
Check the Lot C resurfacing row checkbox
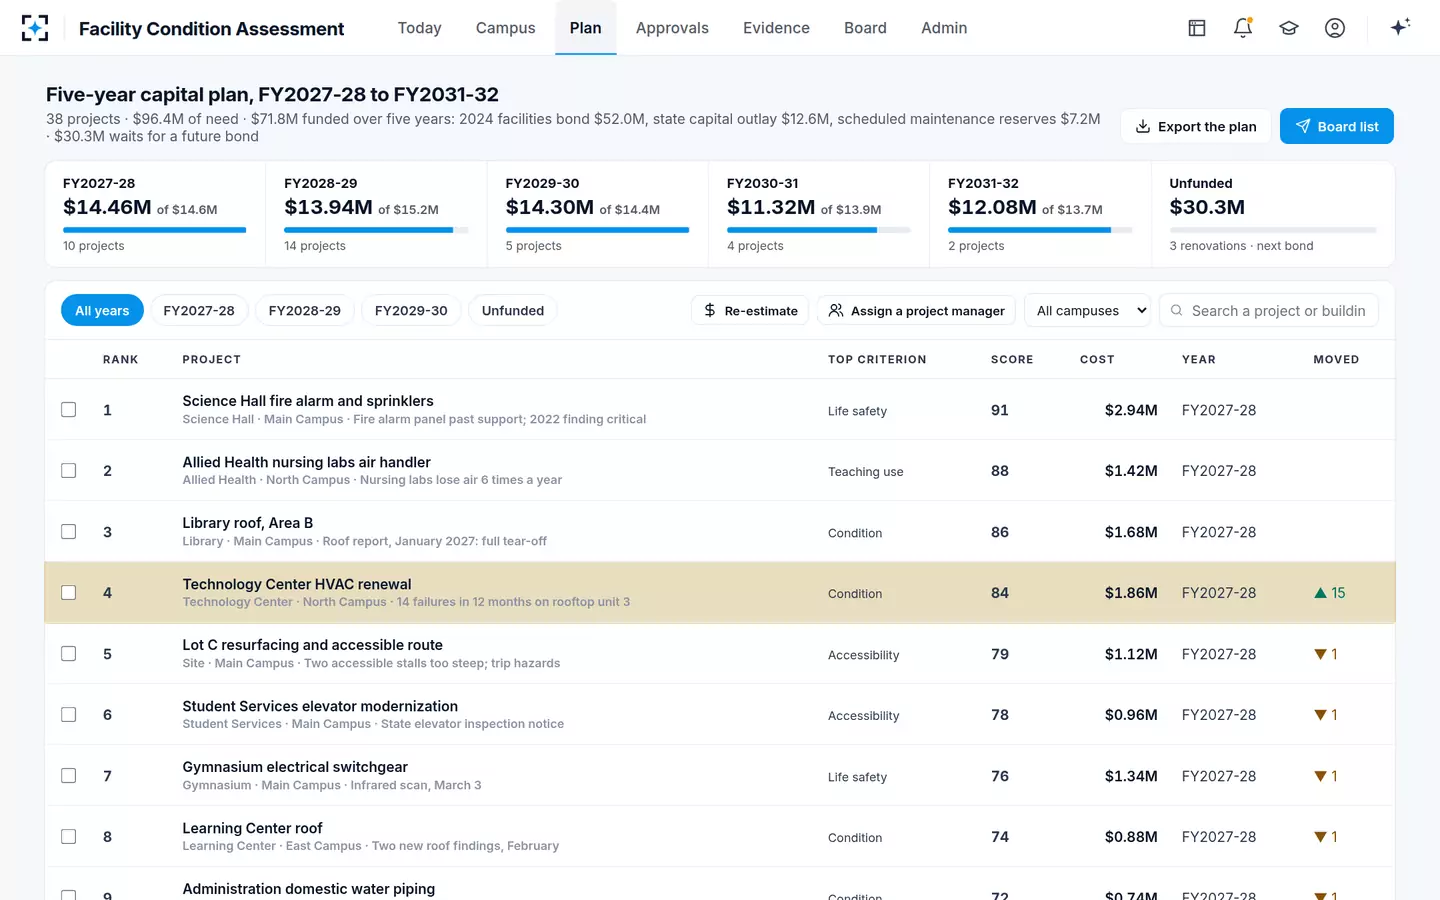click(x=69, y=653)
